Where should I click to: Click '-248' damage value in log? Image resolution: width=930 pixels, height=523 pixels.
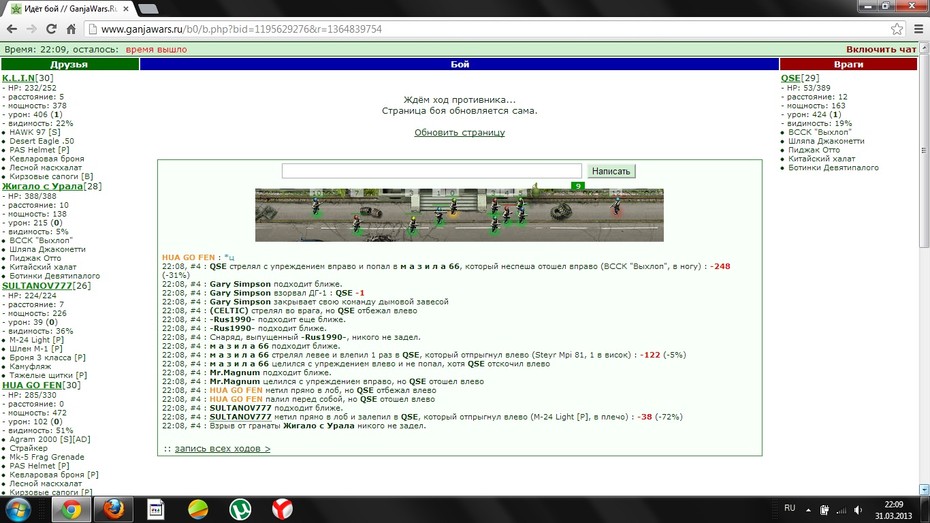point(721,266)
